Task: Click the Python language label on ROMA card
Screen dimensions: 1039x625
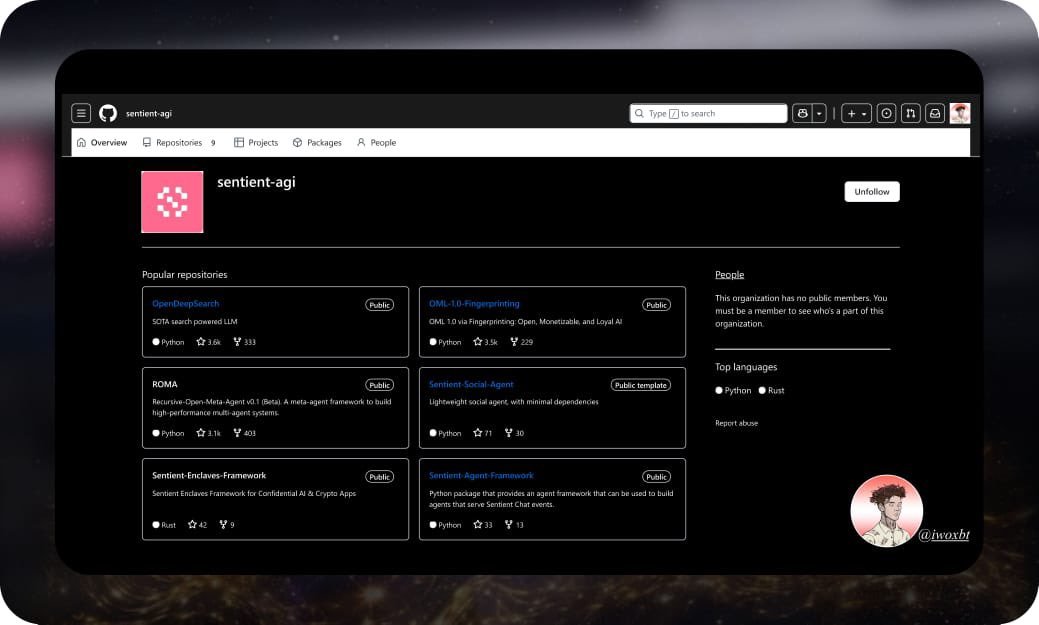Action: [x=168, y=433]
